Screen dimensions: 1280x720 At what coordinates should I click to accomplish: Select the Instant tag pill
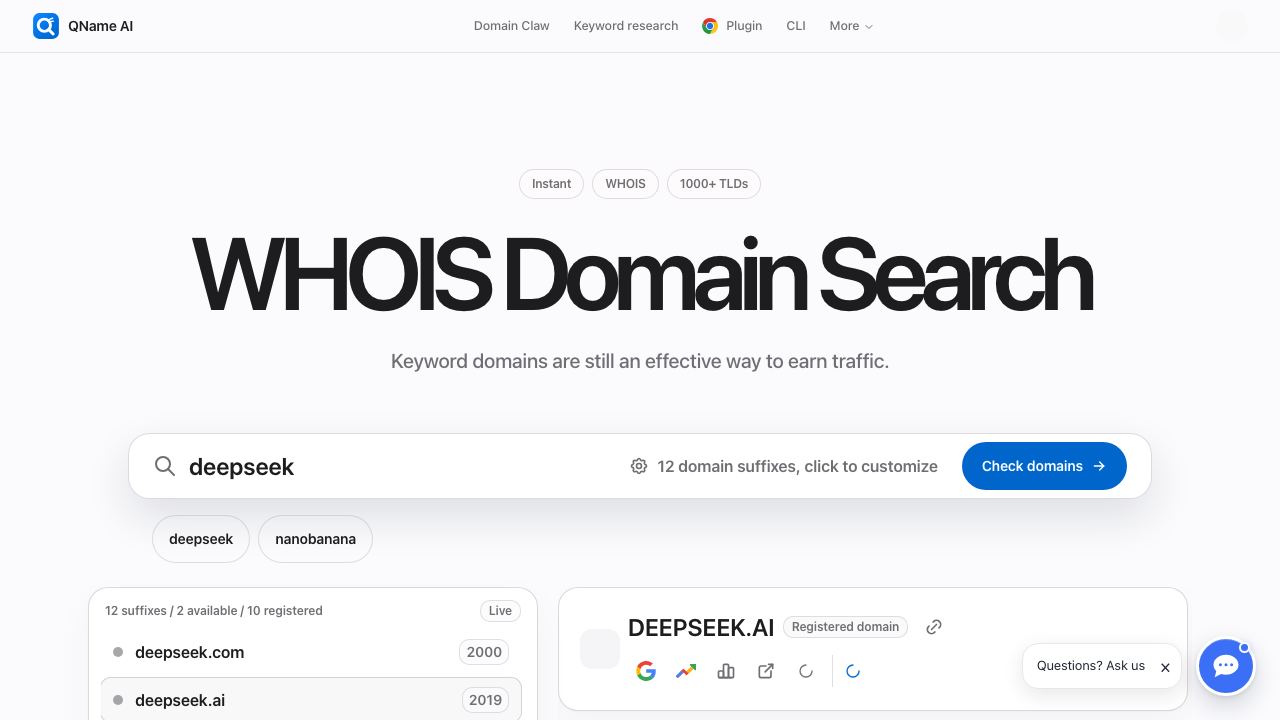click(551, 184)
